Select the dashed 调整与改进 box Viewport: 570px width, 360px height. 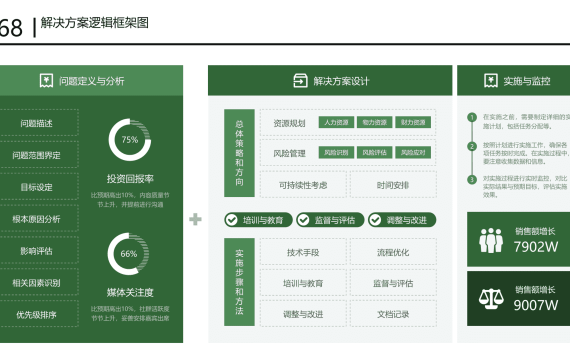click(x=303, y=314)
